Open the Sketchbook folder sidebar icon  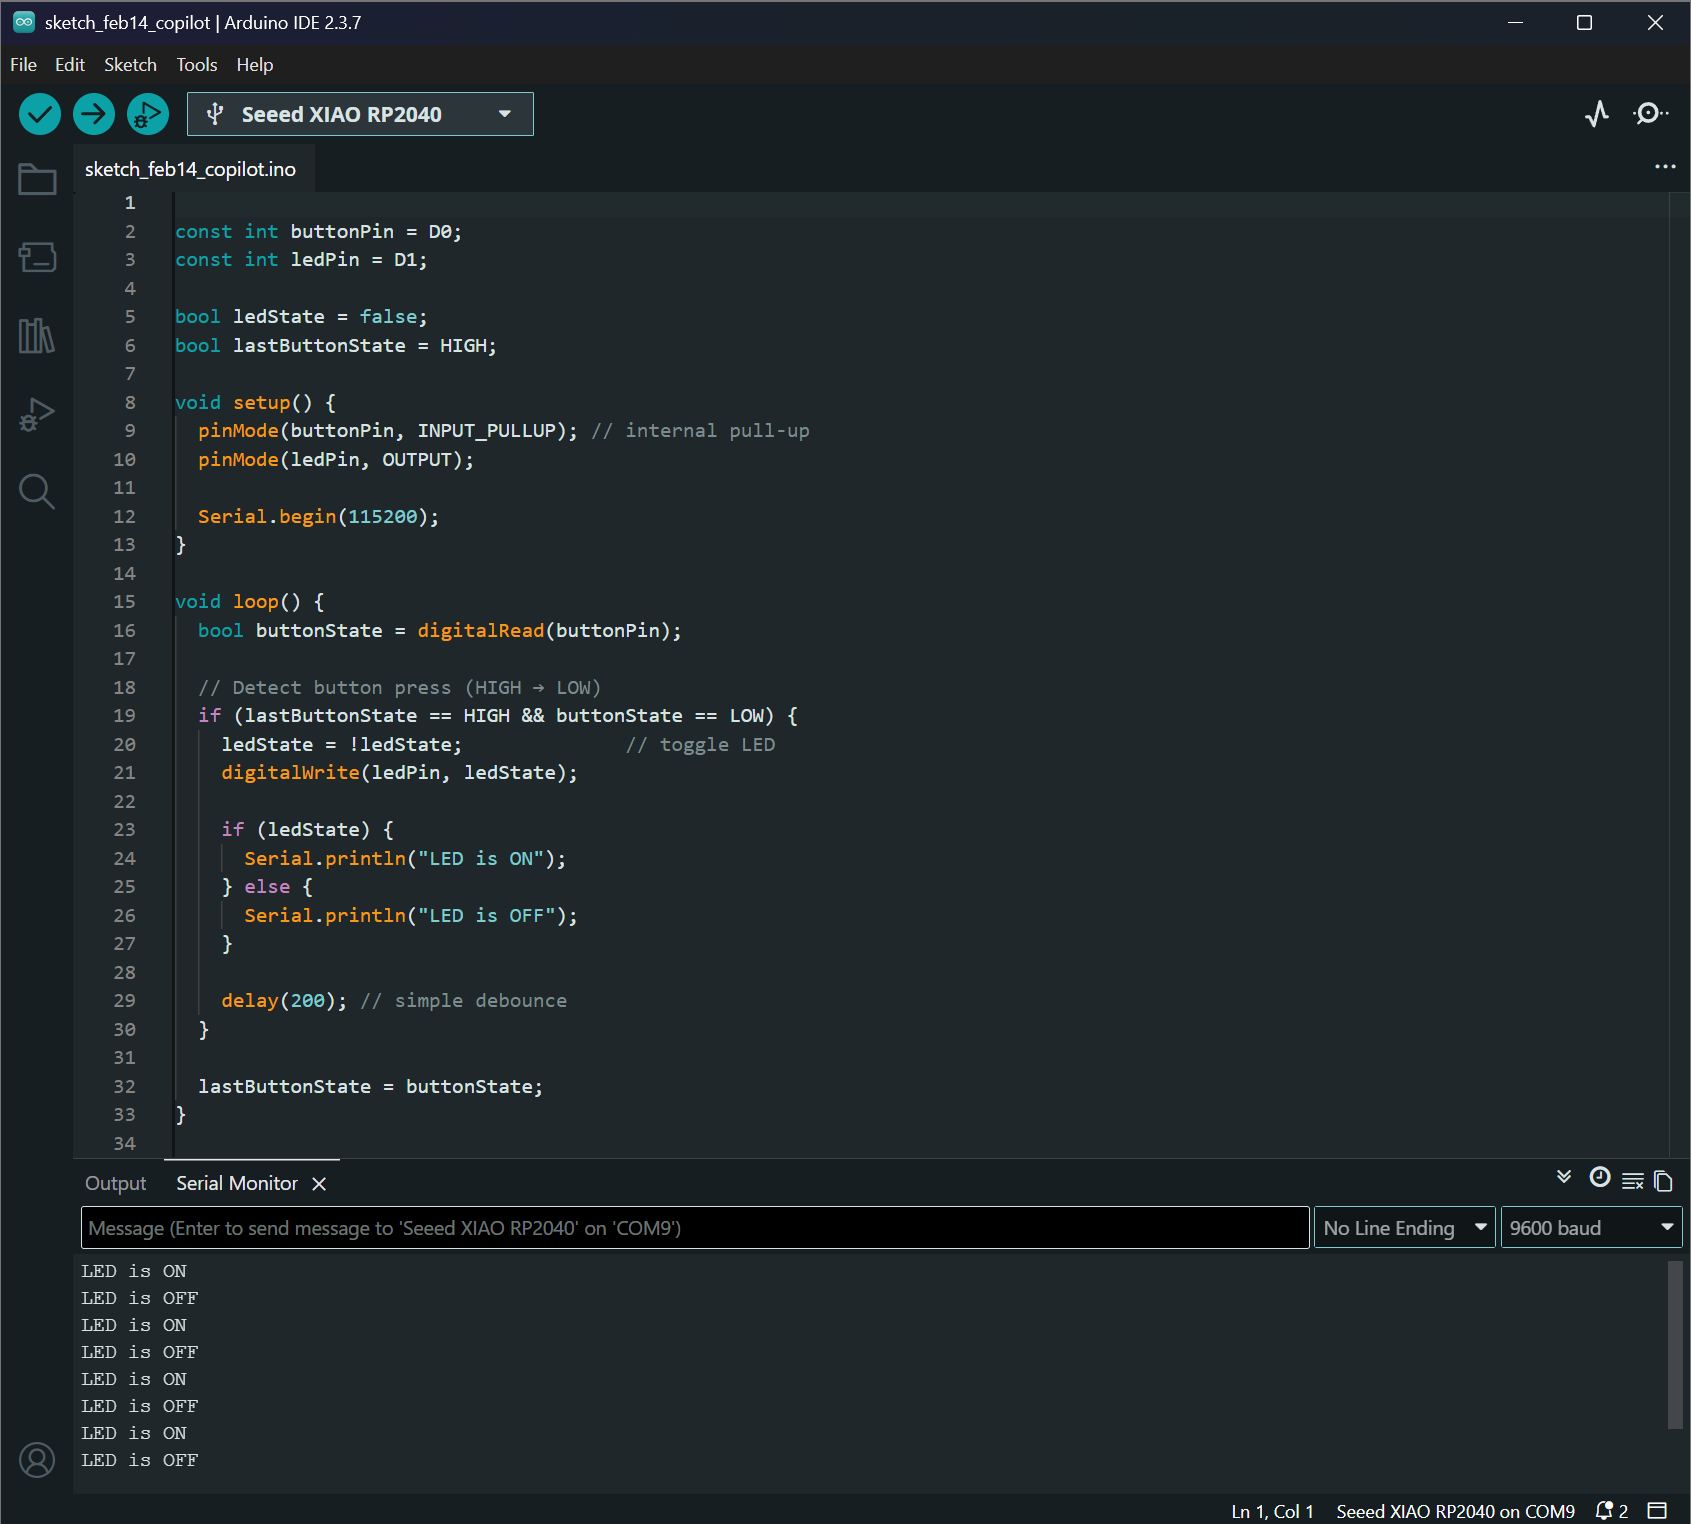coord(37,180)
